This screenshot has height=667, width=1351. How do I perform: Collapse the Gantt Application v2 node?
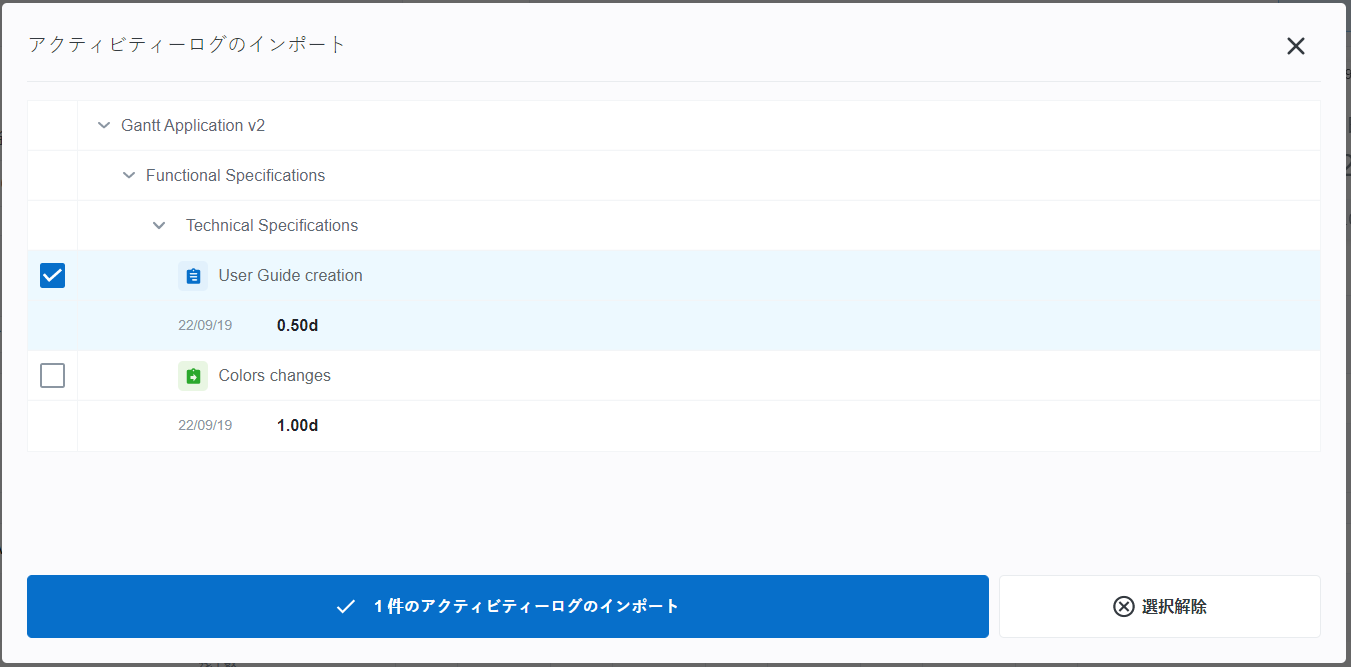(x=103, y=126)
